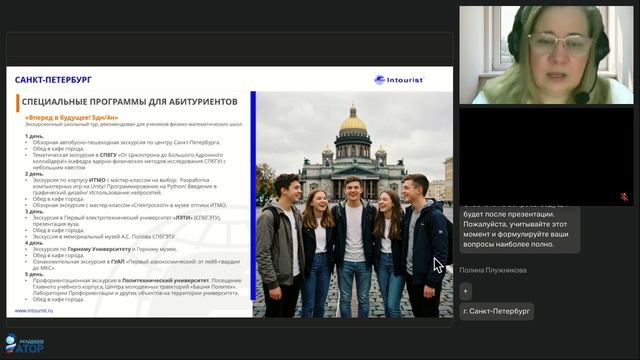Screen dimensions: 640x360
Task: Click the chat message 'г. Санкт-Петербург'
Action: (496, 311)
